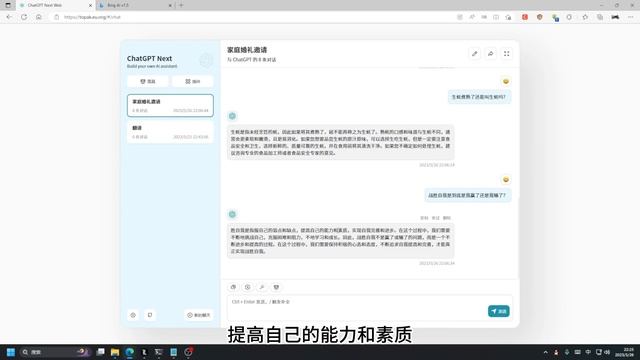Click the retry action above last reply
640x360 pixels.
coord(436,218)
